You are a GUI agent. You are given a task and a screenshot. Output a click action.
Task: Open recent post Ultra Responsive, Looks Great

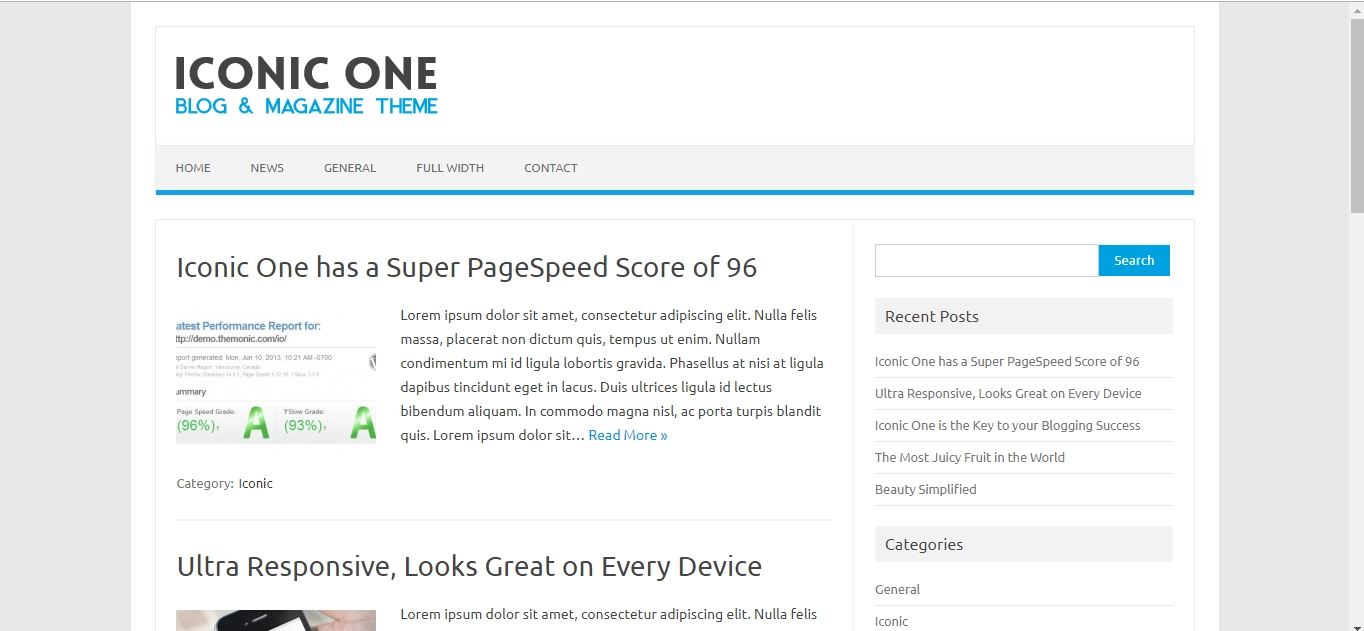coord(1007,393)
